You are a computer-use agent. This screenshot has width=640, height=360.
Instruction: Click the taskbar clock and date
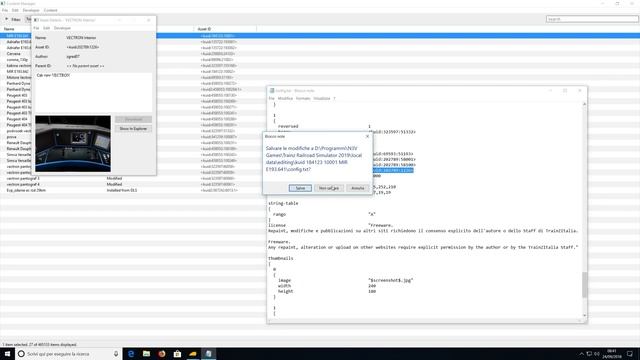coord(611,353)
